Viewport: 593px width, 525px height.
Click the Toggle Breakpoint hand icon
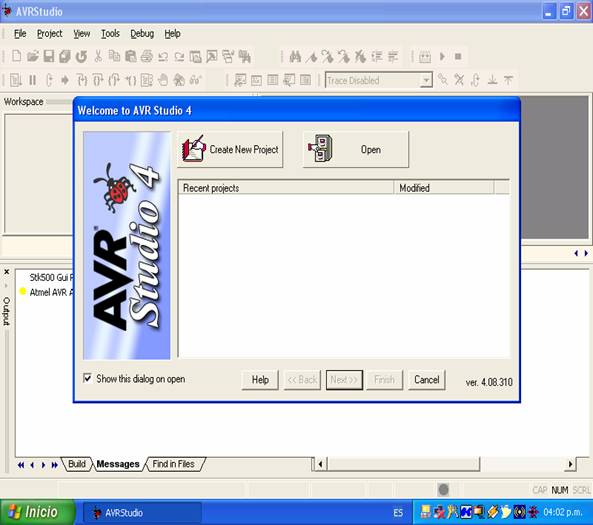[163, 80]
